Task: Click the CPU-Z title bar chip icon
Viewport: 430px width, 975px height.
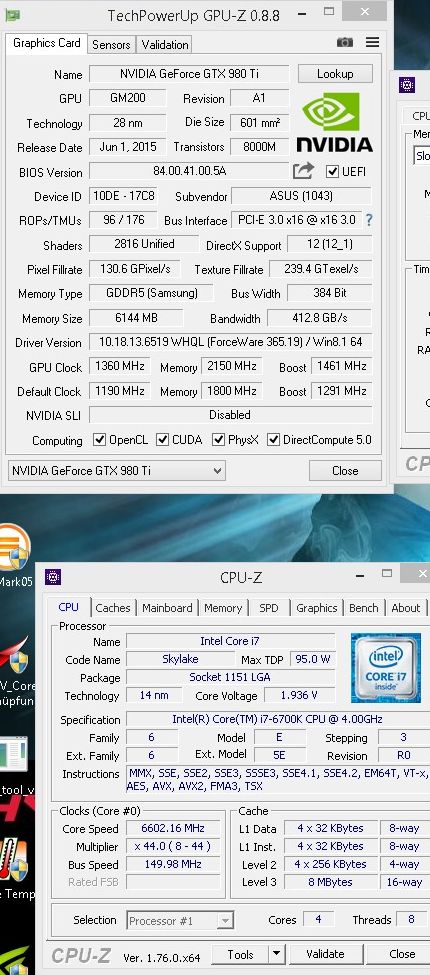Action: [53, 577]
